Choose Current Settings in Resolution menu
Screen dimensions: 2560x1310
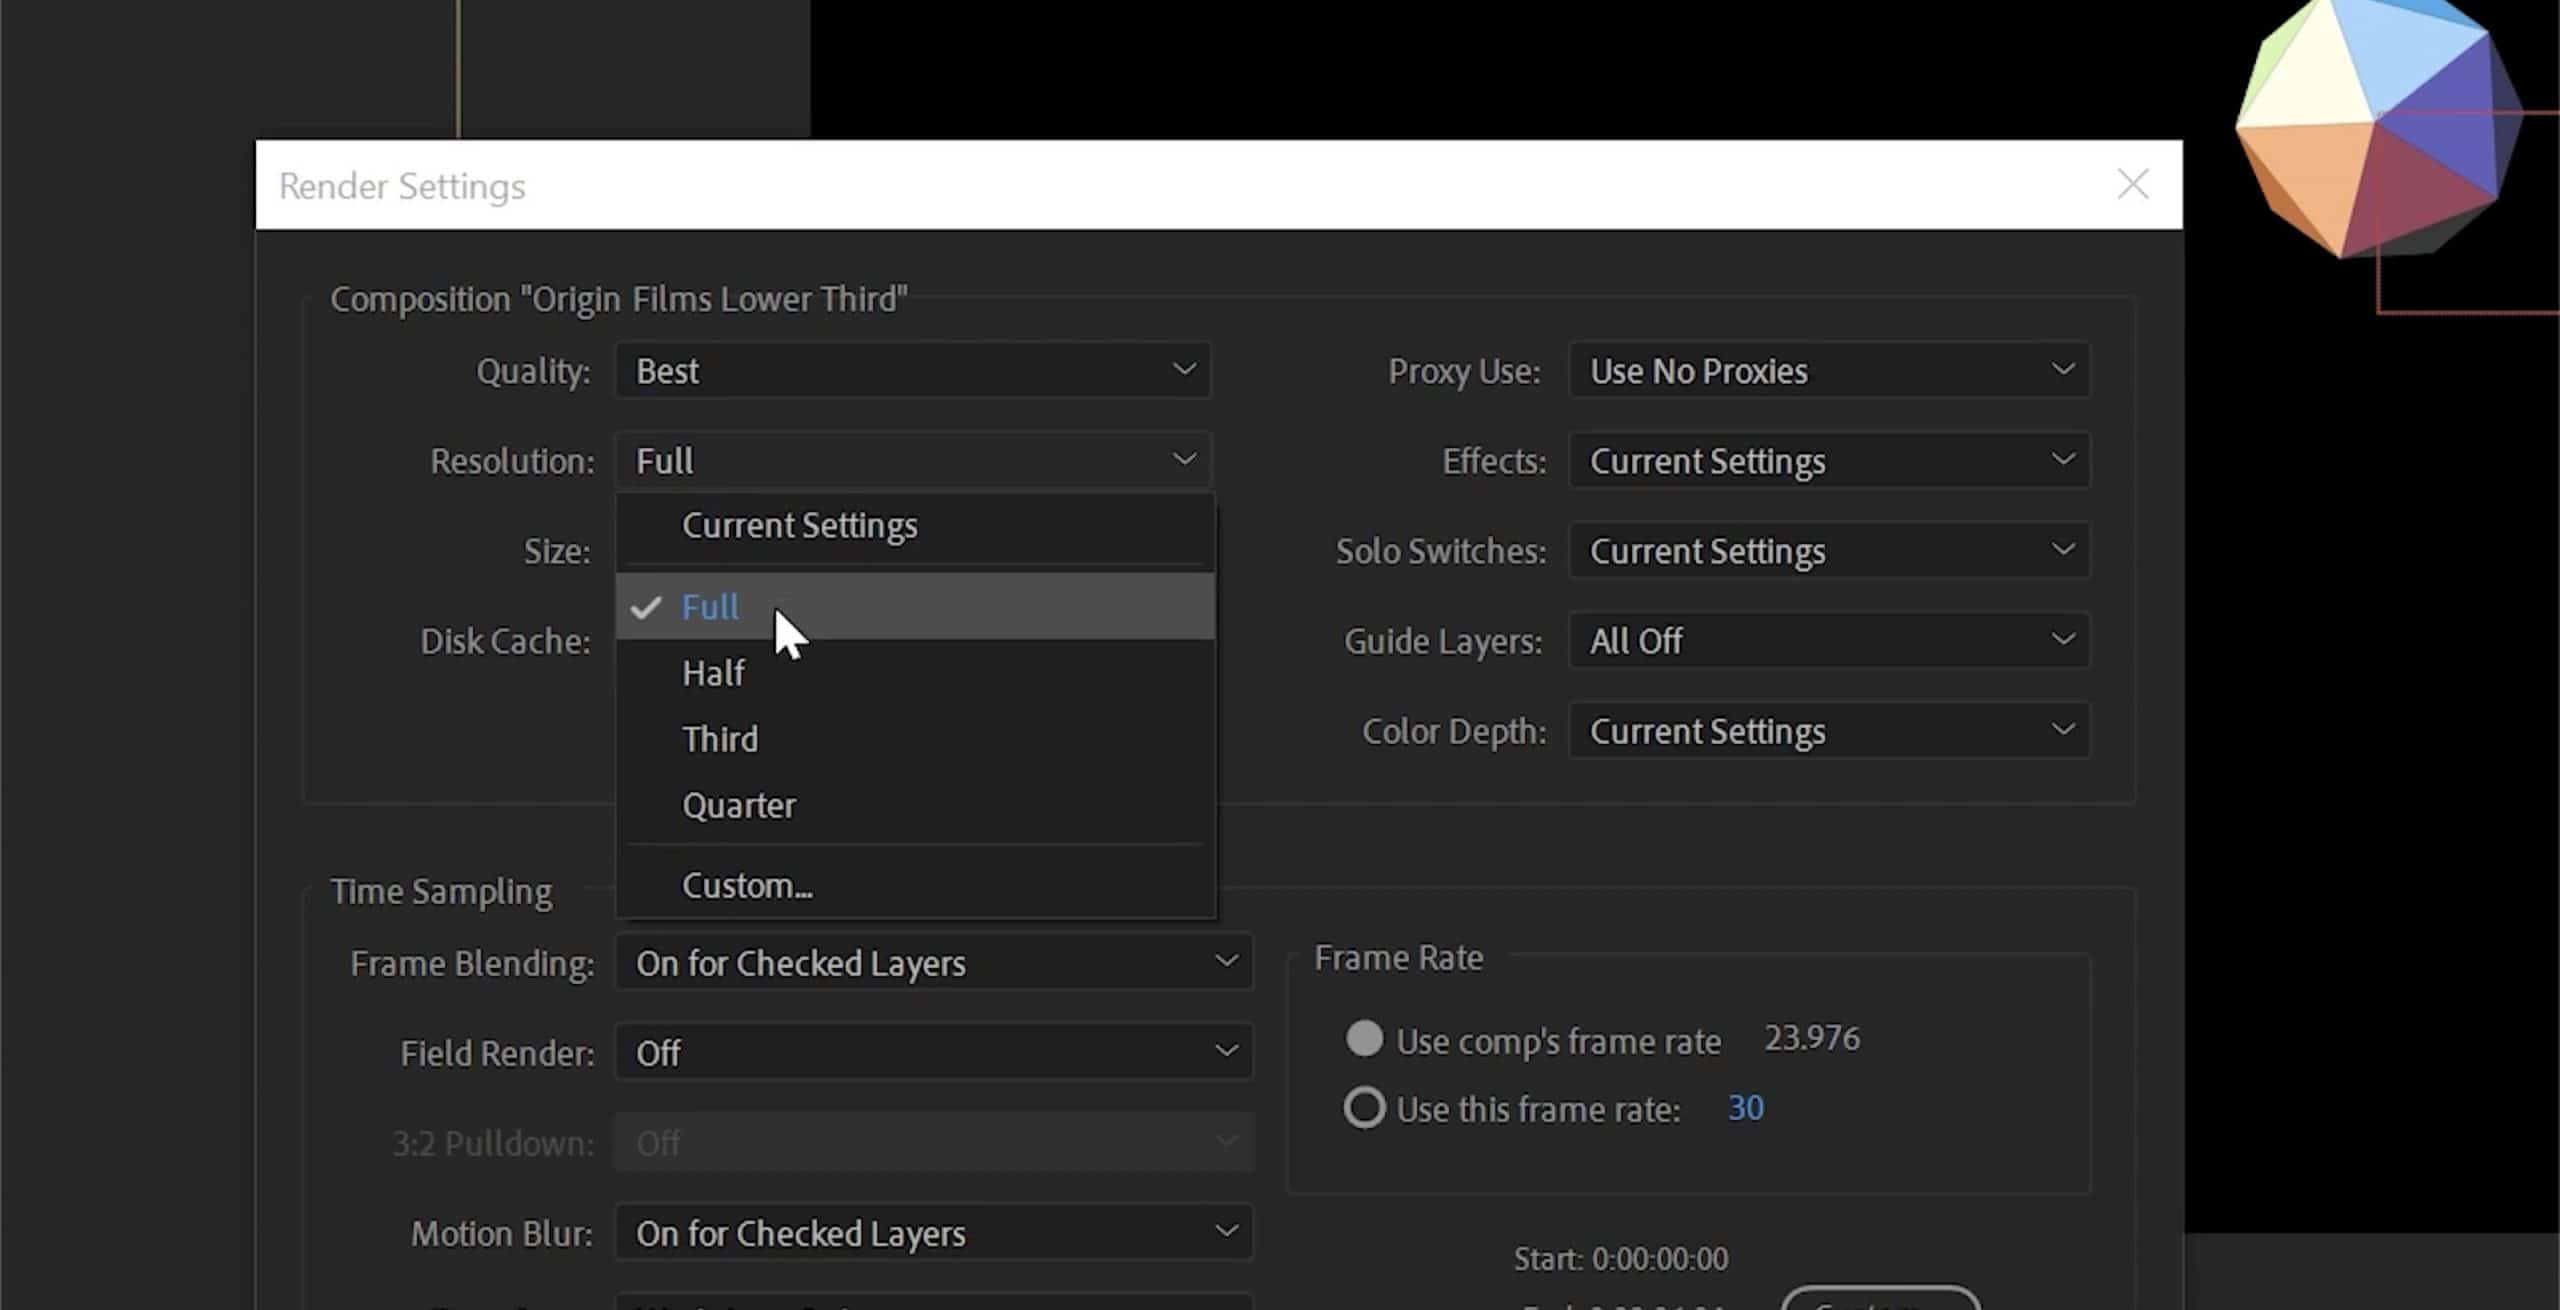[x=915, y=526]
